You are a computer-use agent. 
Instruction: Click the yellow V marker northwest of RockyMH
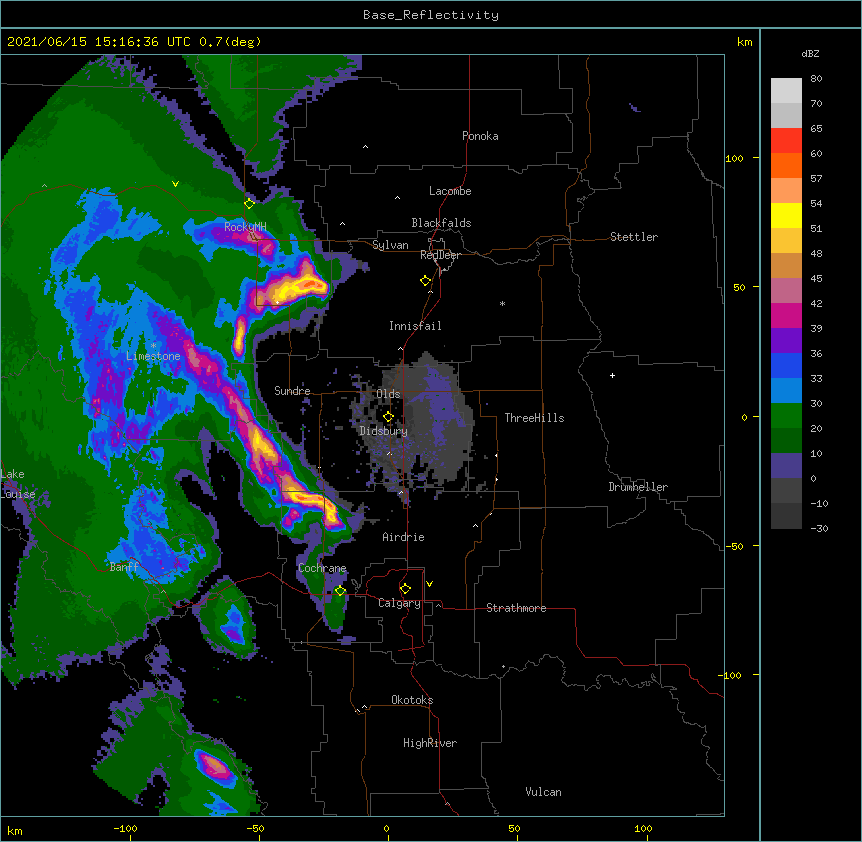pos(175,184)
